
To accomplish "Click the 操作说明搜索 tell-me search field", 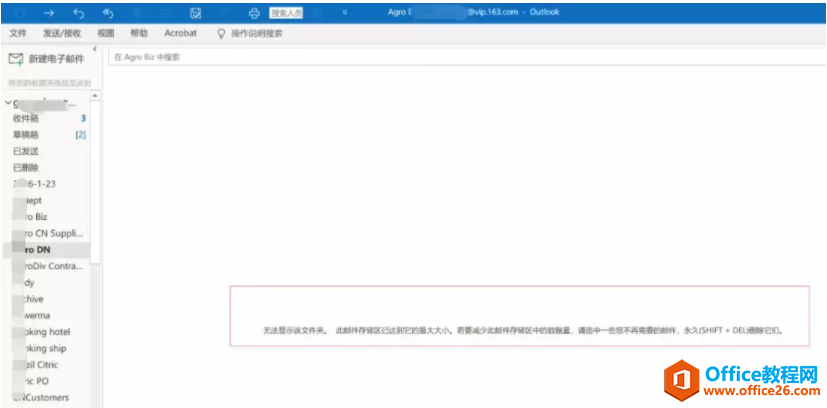I will pyautogui.click(x=256, y=33).
